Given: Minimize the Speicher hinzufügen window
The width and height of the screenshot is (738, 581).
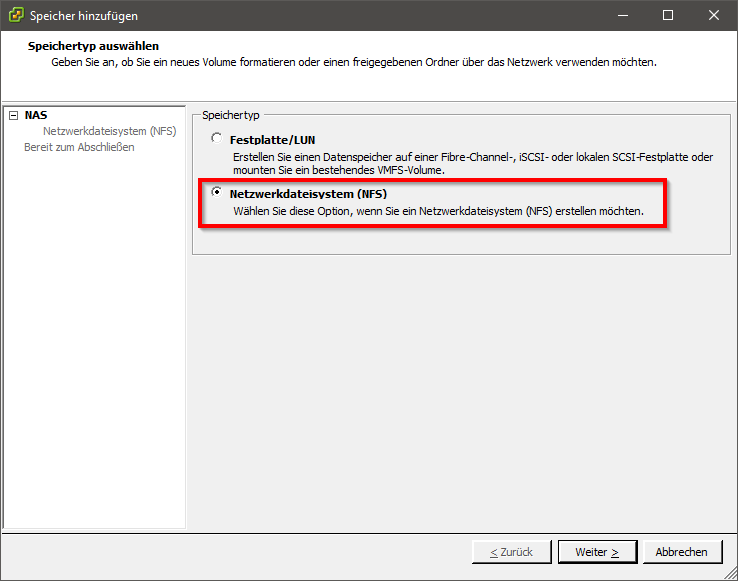Looking at the screenshot, I should click(x=622, y=15).
